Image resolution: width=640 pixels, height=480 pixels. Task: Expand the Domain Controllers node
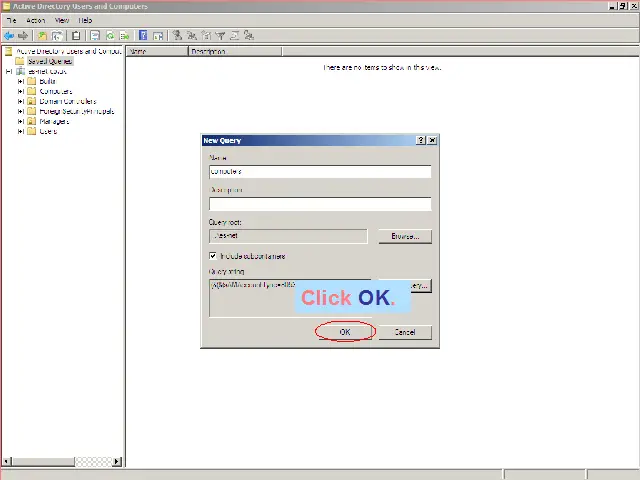point(20,101)
